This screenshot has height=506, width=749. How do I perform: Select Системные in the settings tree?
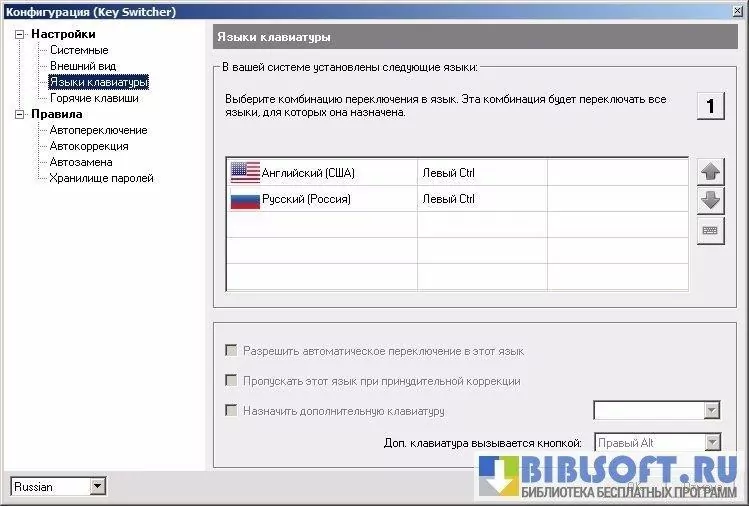(79, 50)
